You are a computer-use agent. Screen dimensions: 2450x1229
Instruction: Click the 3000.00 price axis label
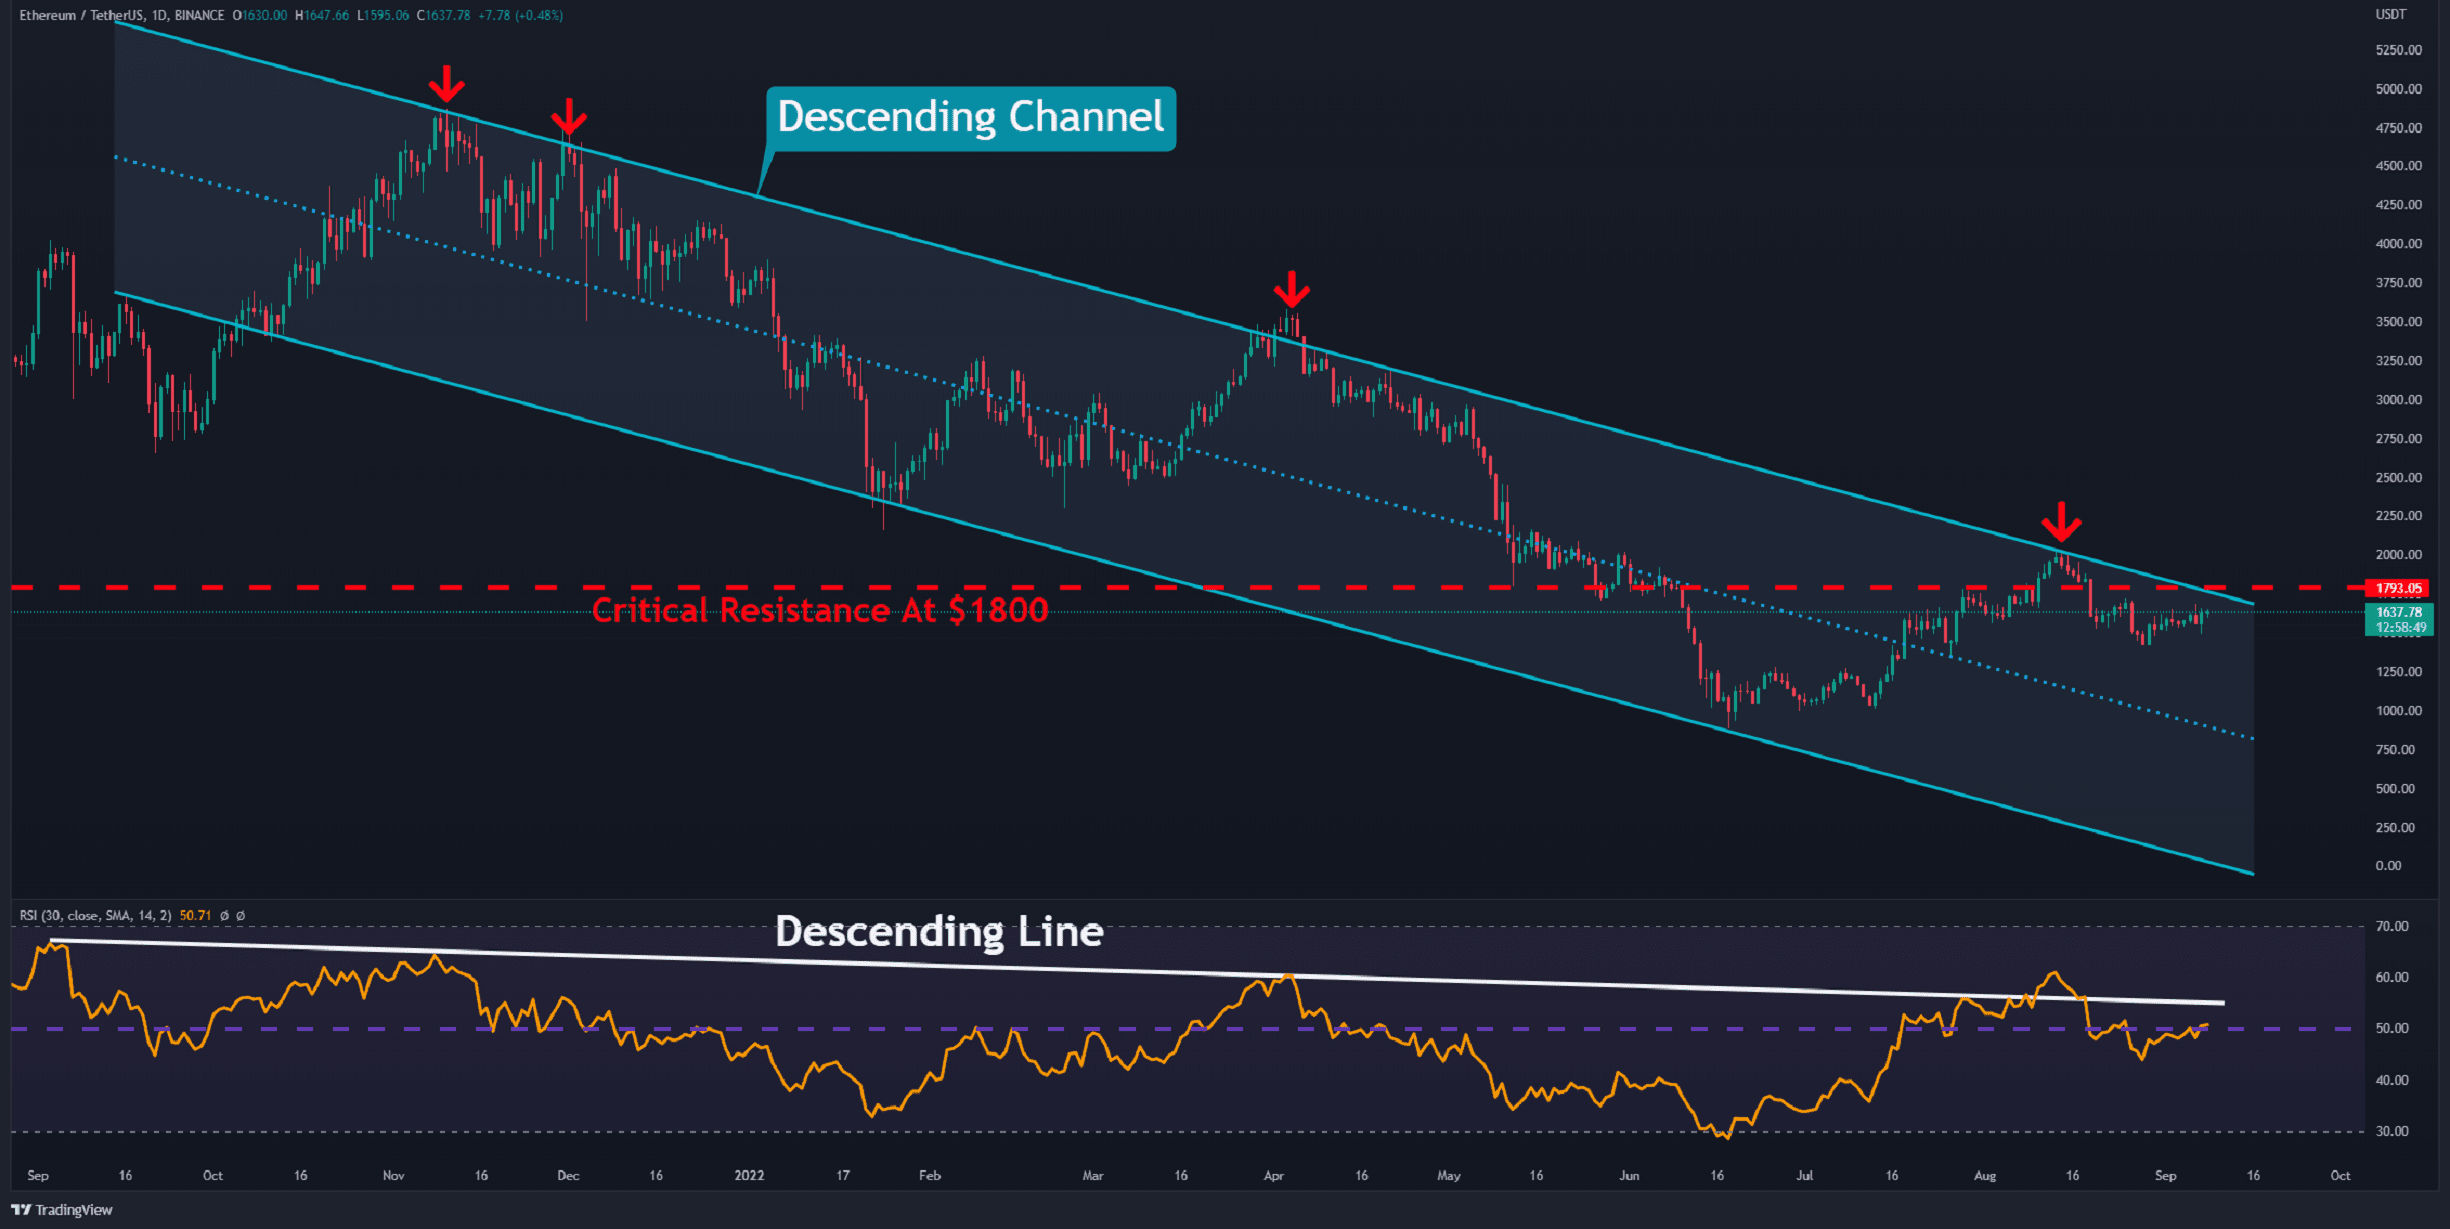point(2399,400)
